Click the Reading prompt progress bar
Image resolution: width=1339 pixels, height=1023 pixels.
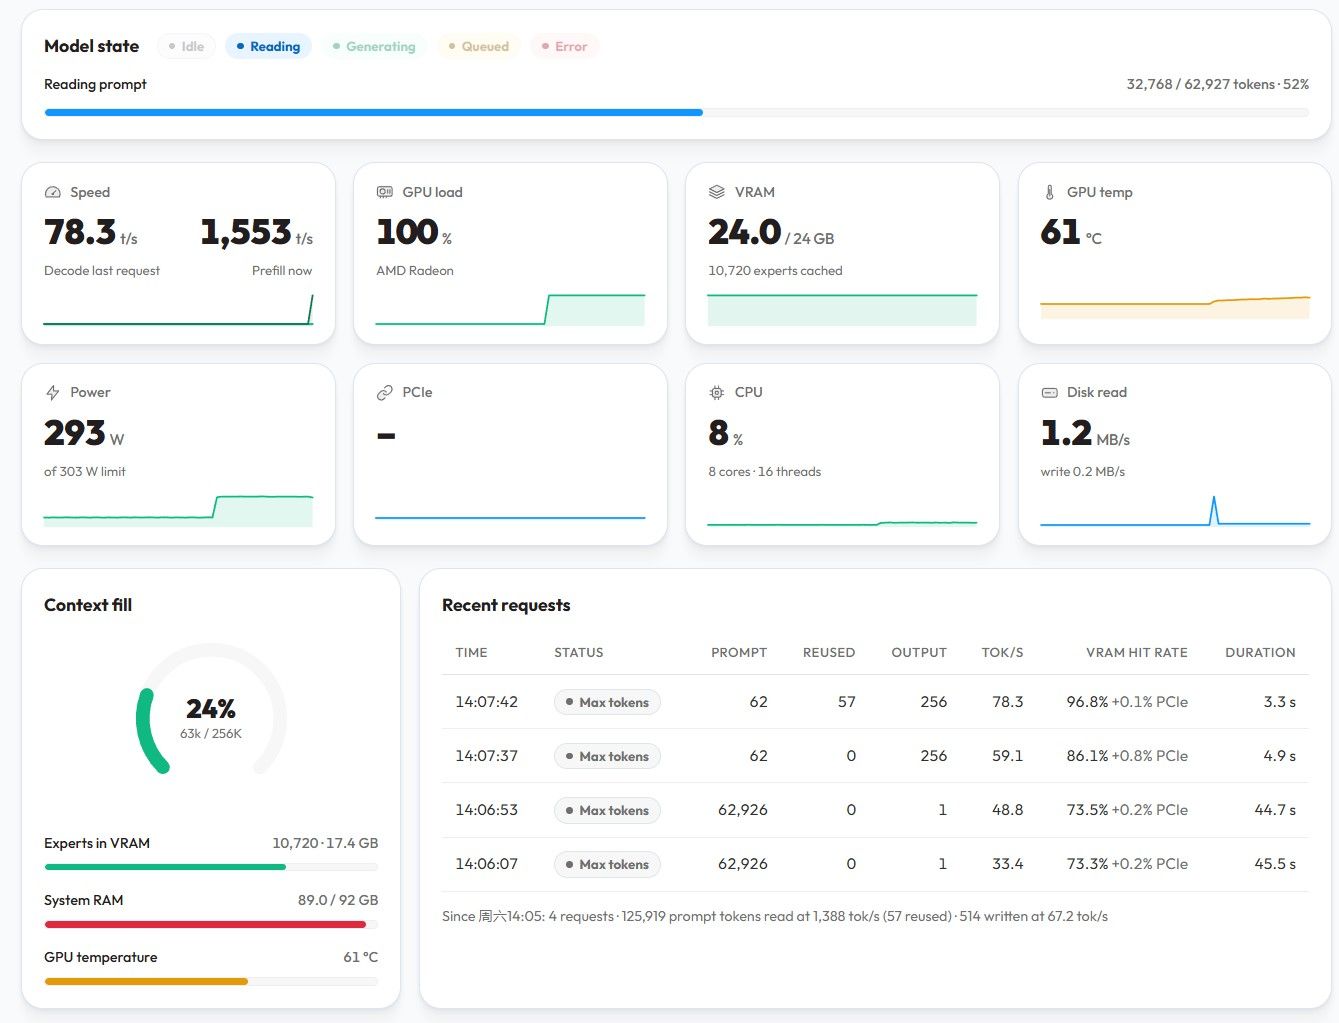[x=676, y=113]
